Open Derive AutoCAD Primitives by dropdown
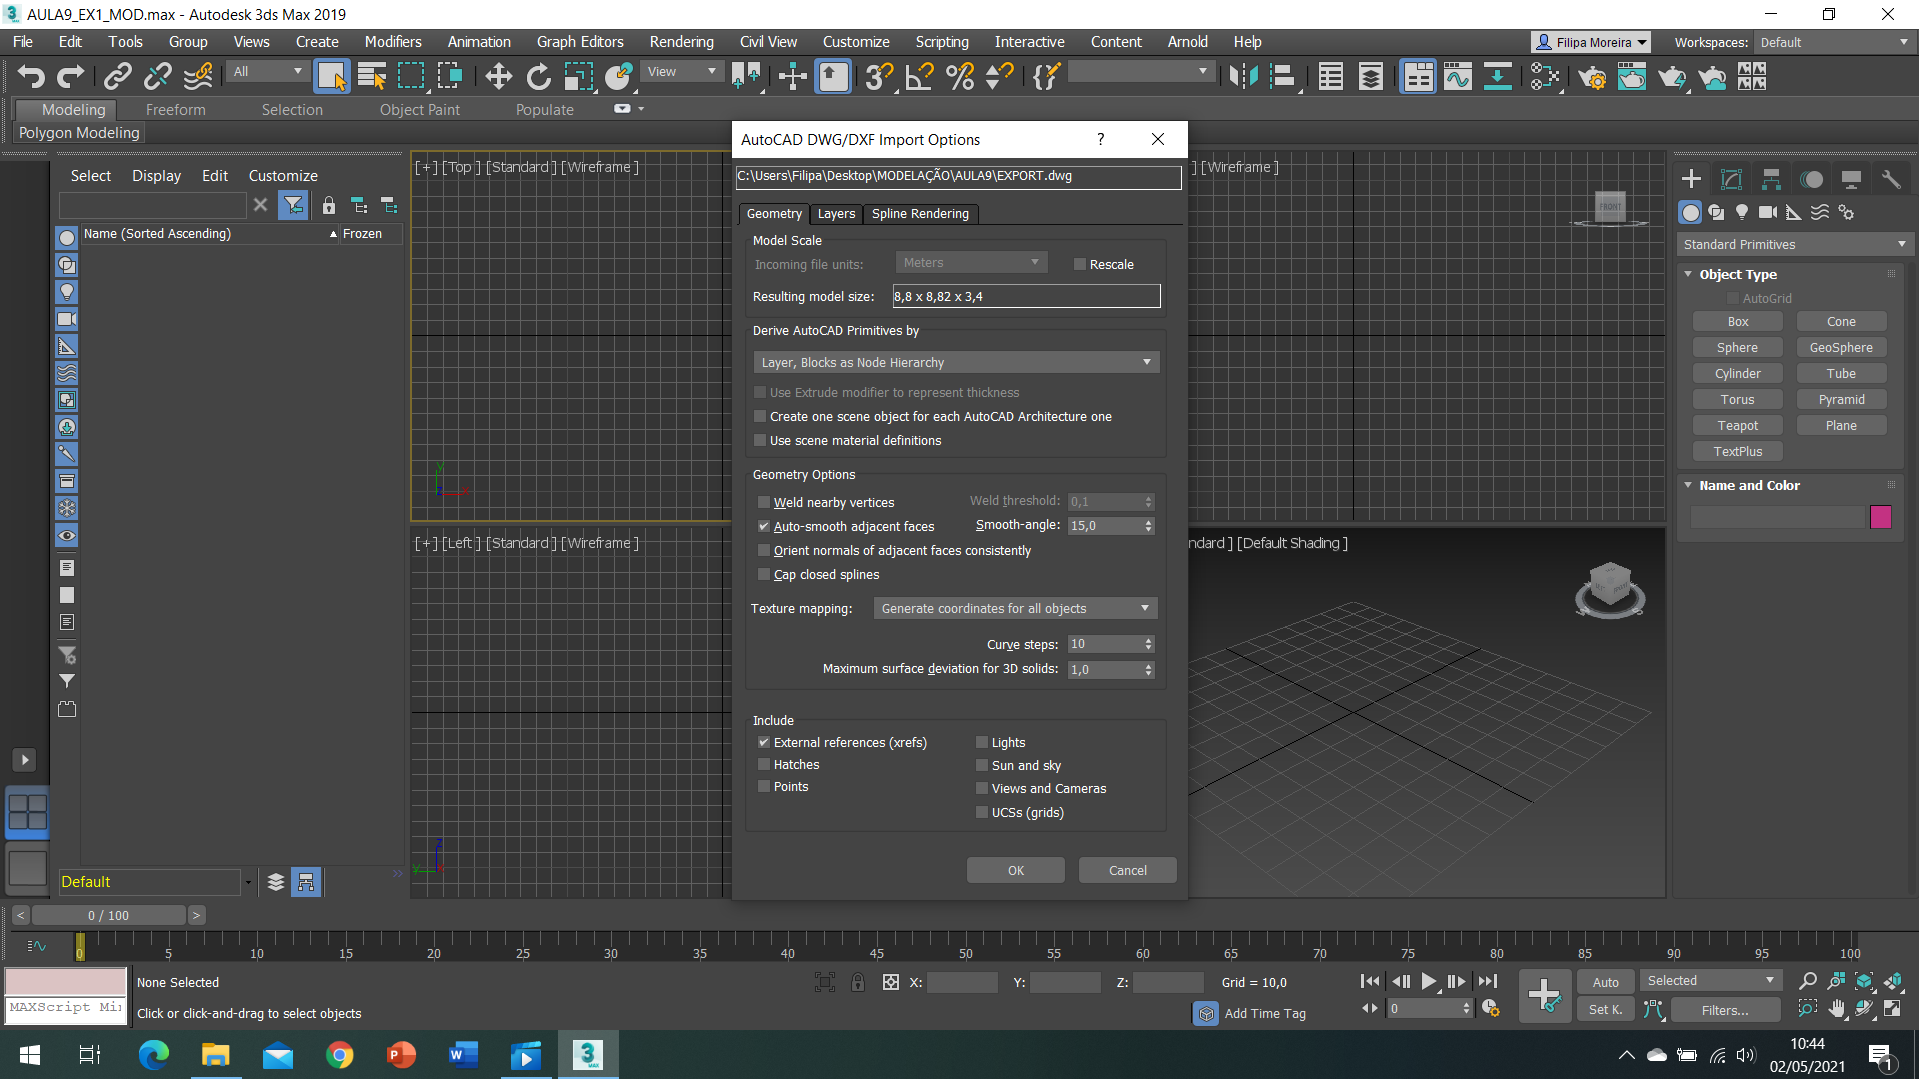1919x1079 pixels. click(956, 362)
